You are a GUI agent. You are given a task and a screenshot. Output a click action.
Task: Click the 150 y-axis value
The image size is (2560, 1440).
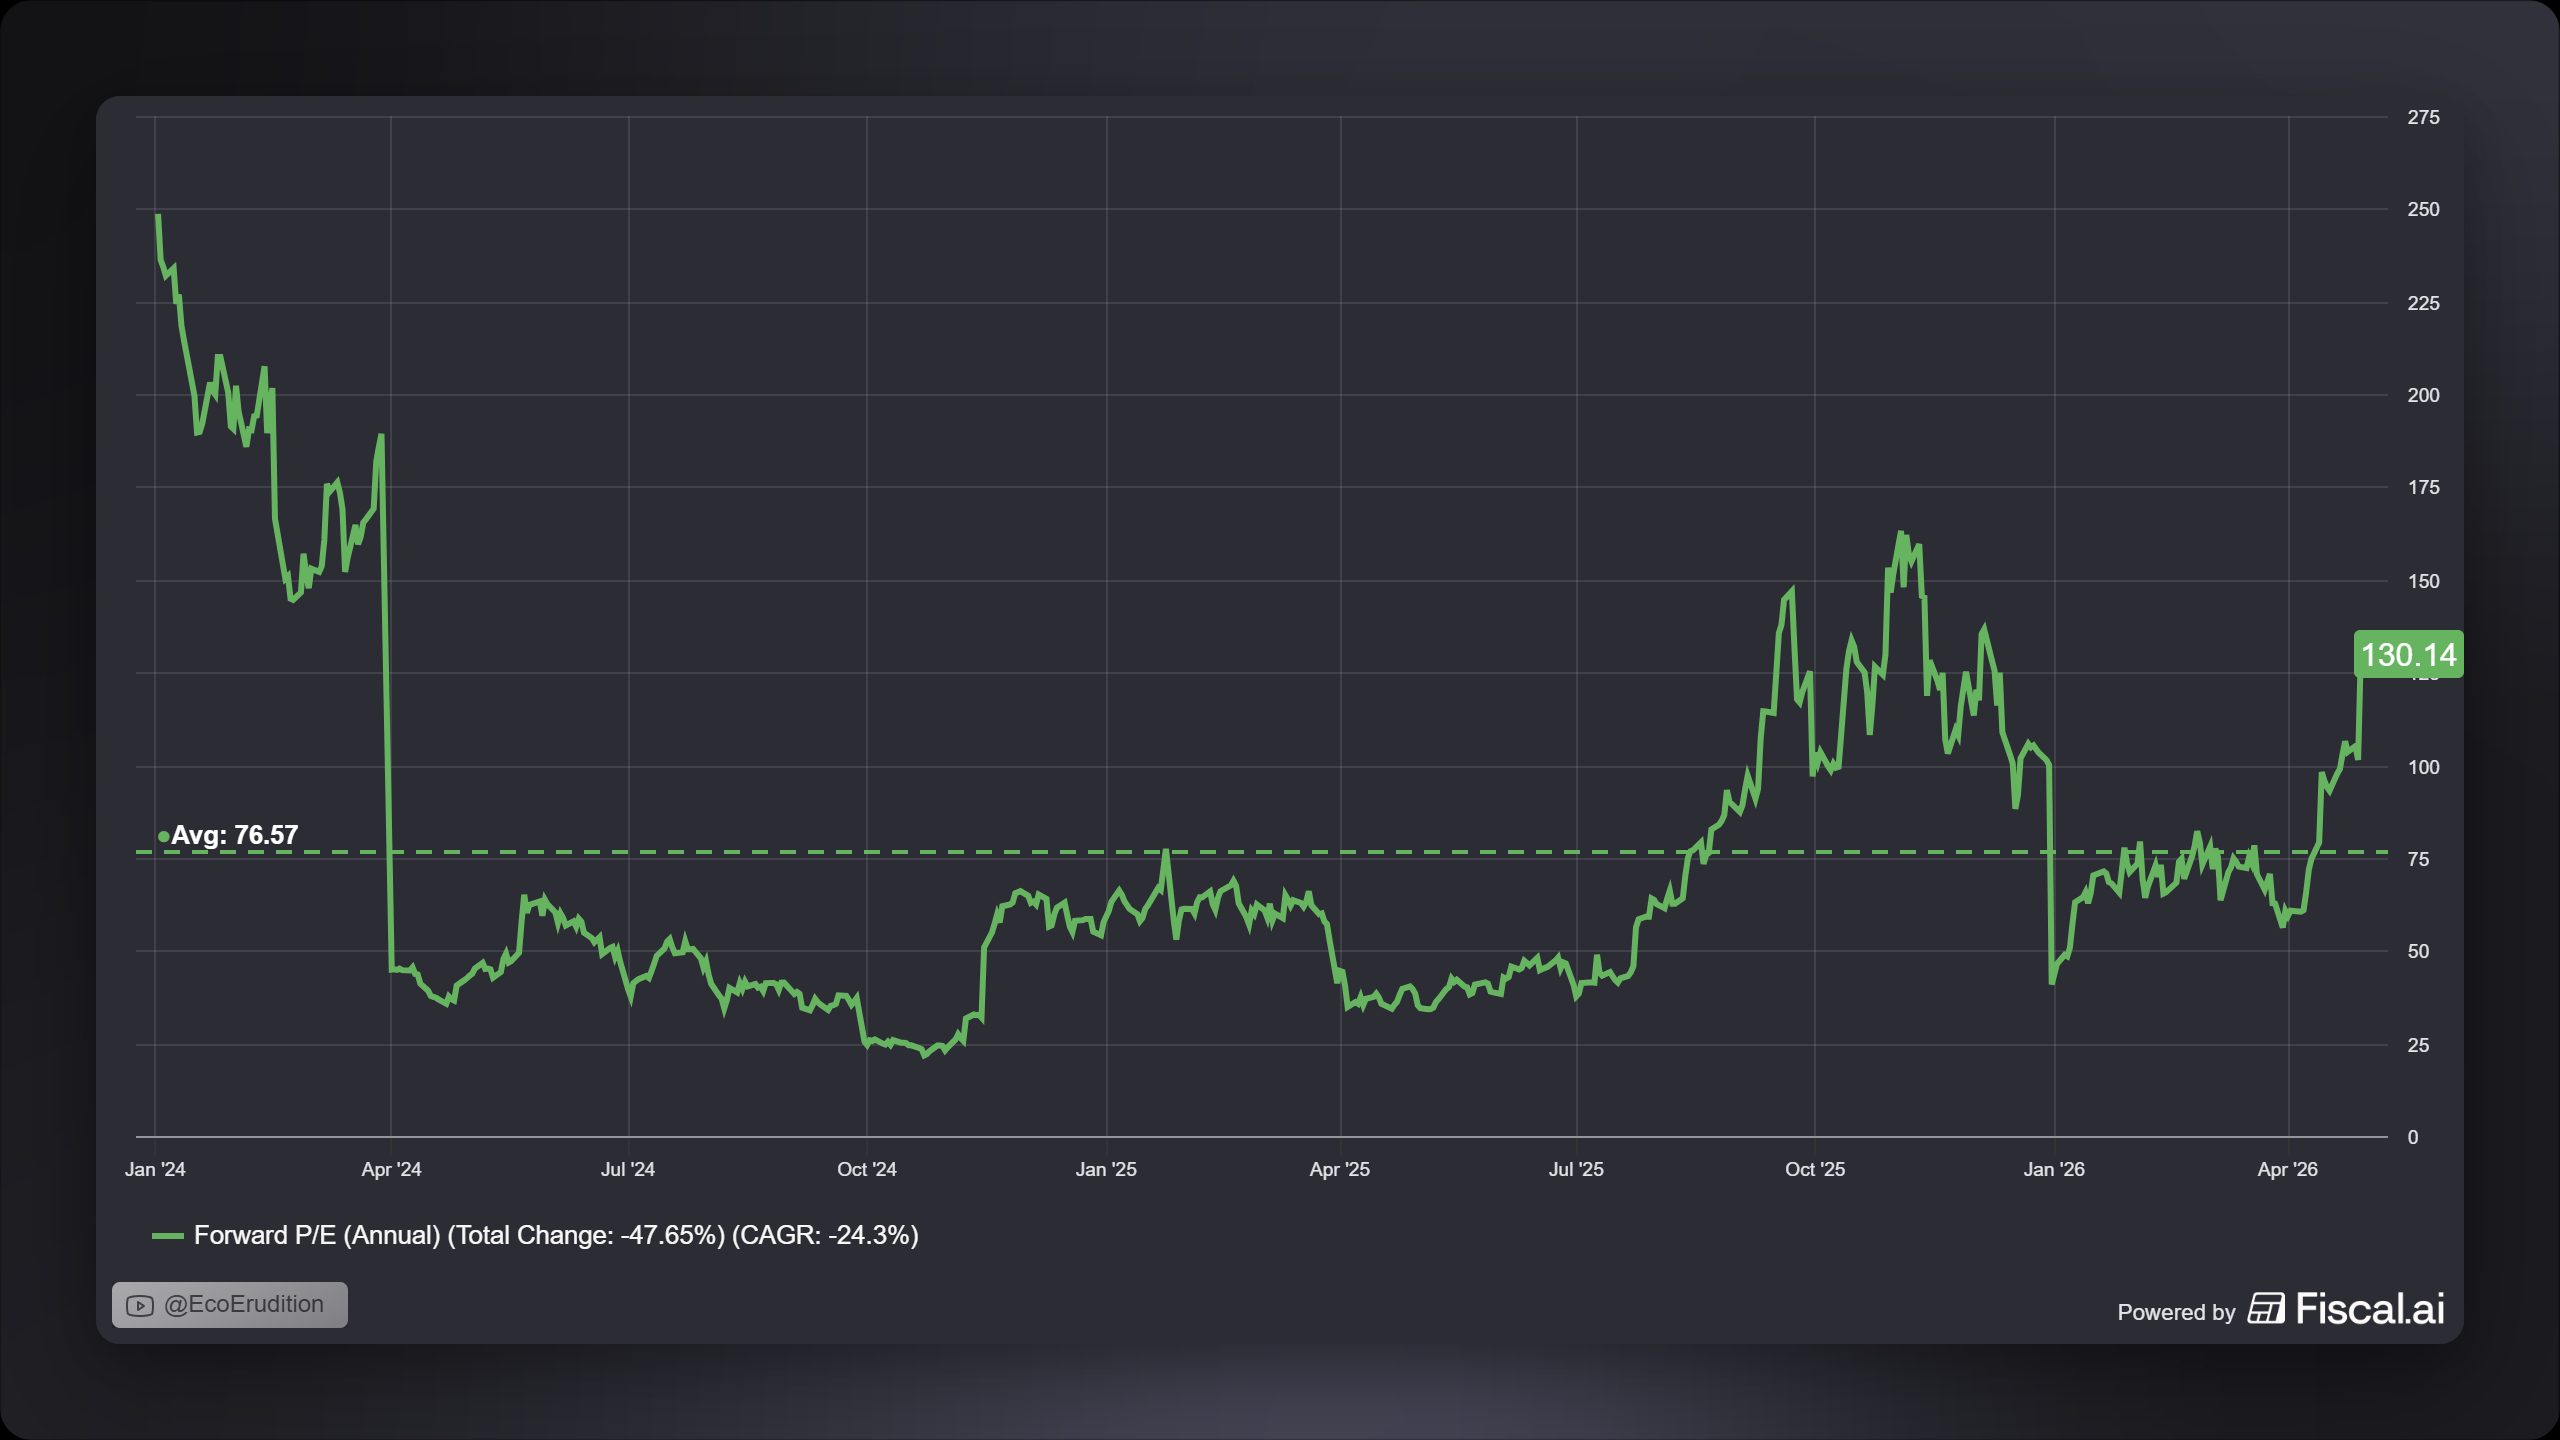(x=2424, y=581)
